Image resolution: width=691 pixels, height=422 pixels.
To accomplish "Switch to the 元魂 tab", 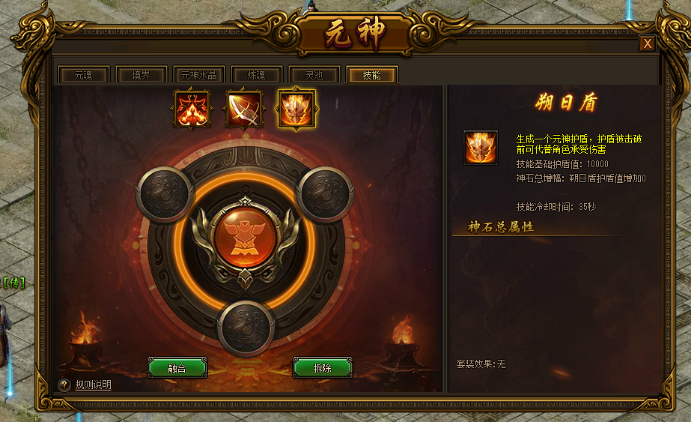I will [x=83, y=75].
